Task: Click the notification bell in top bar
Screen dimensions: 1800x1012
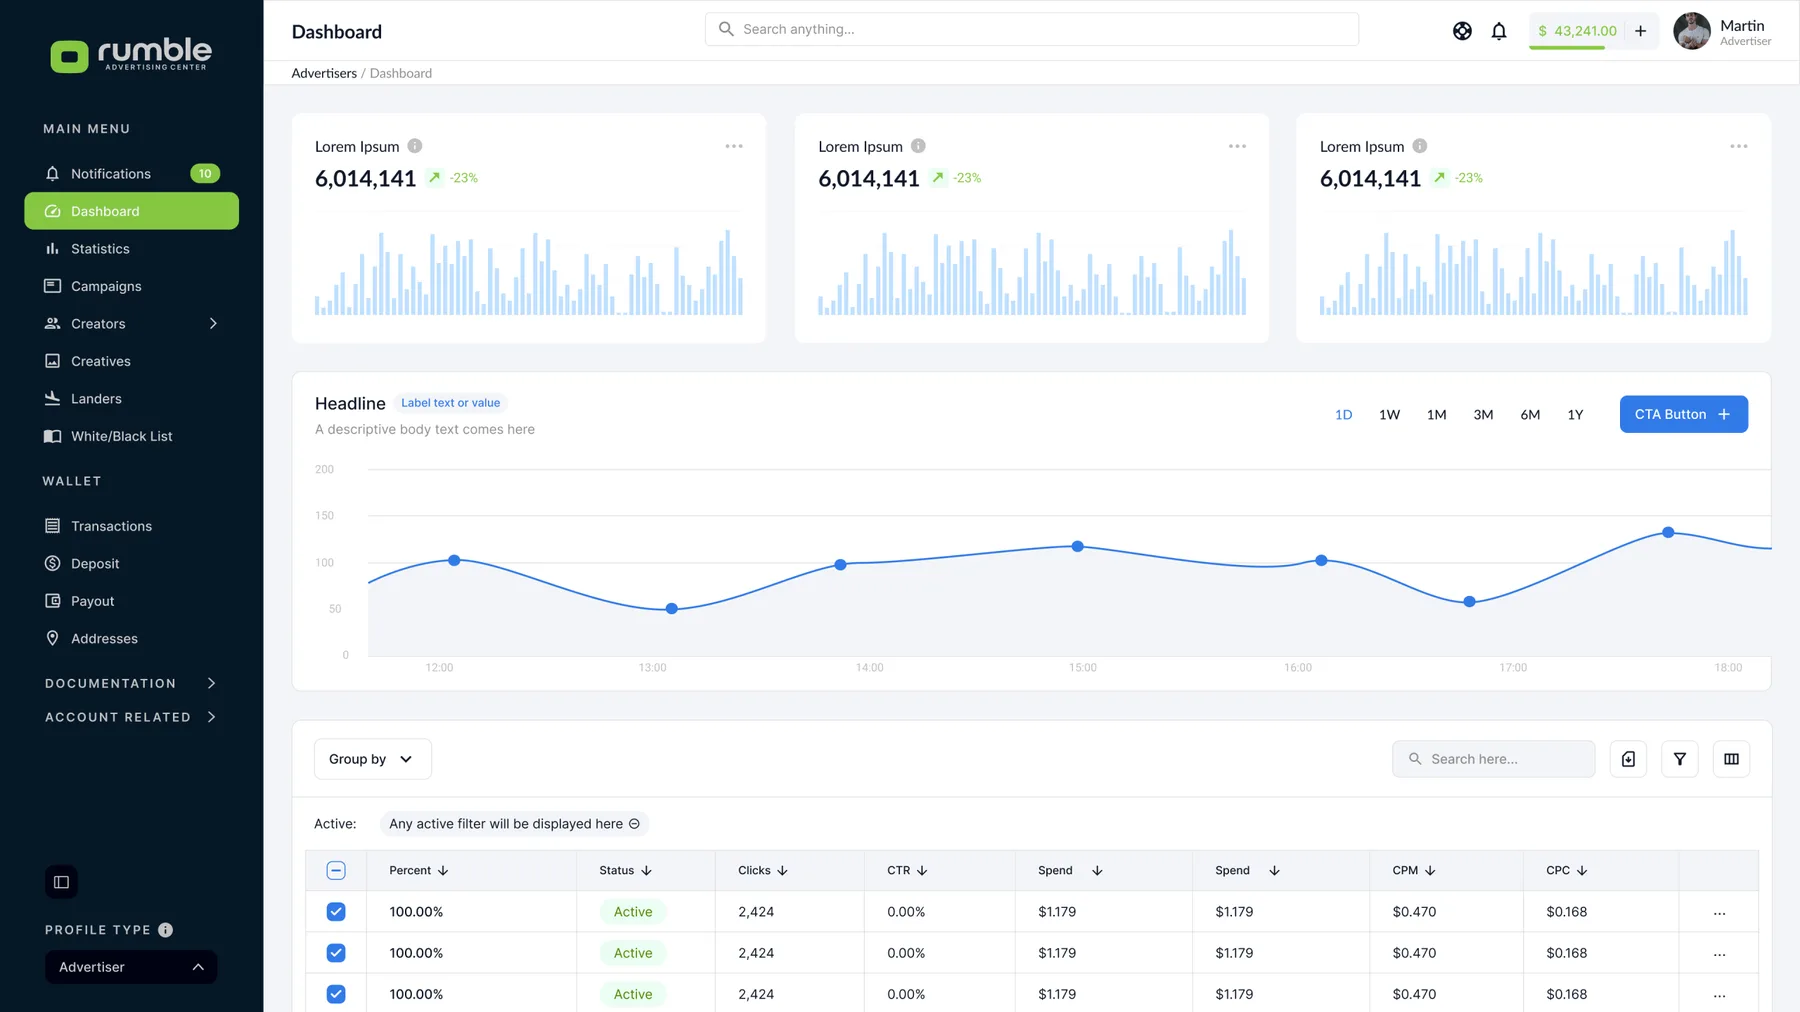Action: click(1498, 31)
